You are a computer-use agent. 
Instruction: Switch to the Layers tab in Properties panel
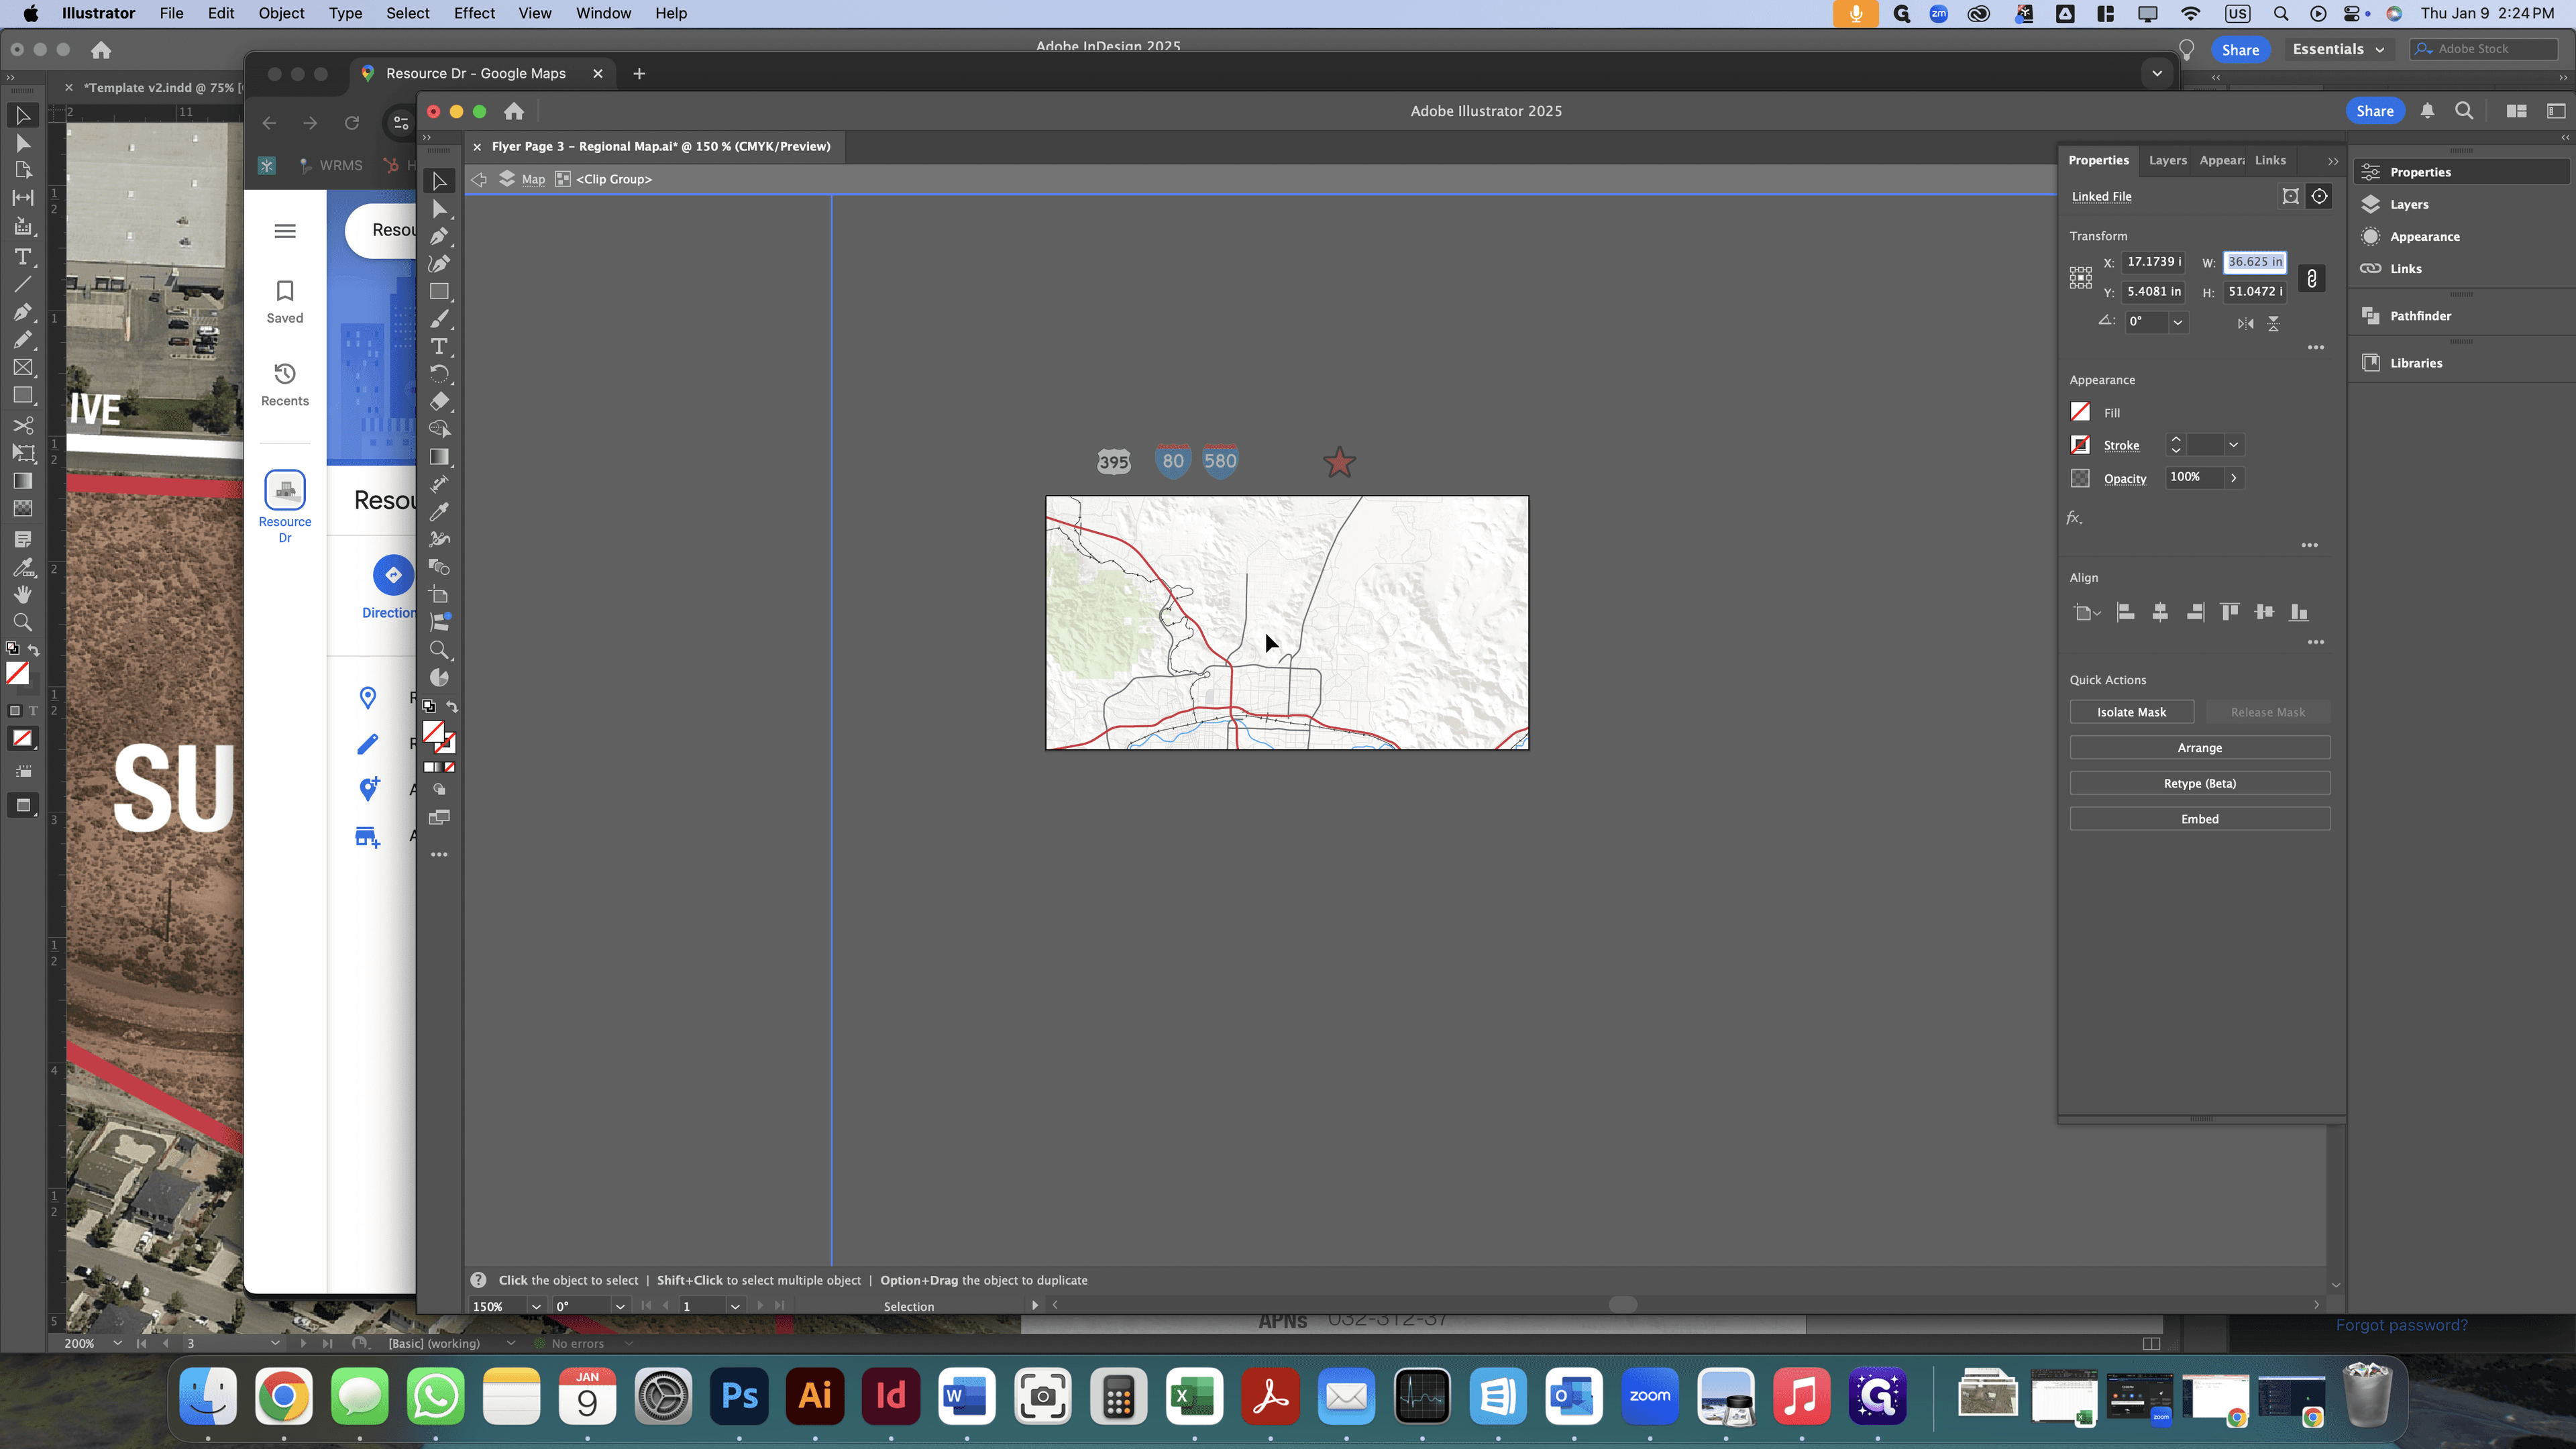[2167, 160]
